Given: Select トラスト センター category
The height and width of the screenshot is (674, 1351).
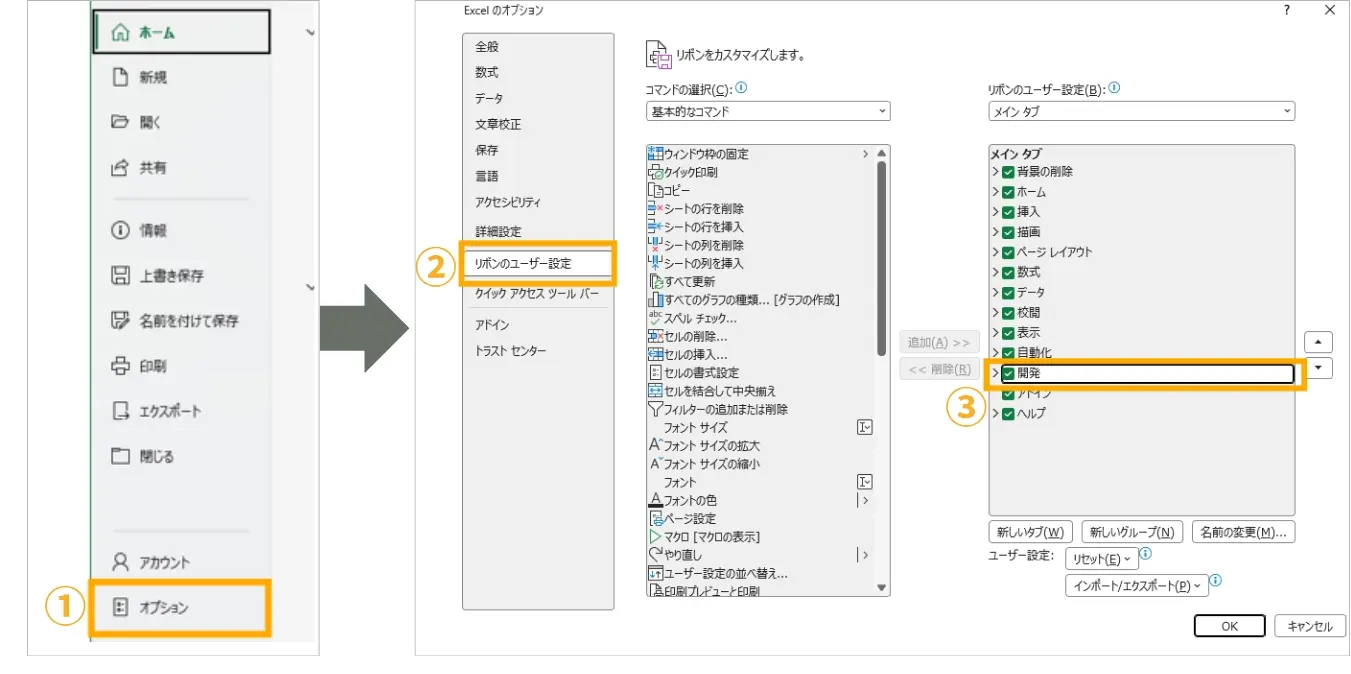Looking at the screenshot, I should (x=511, y=351).
